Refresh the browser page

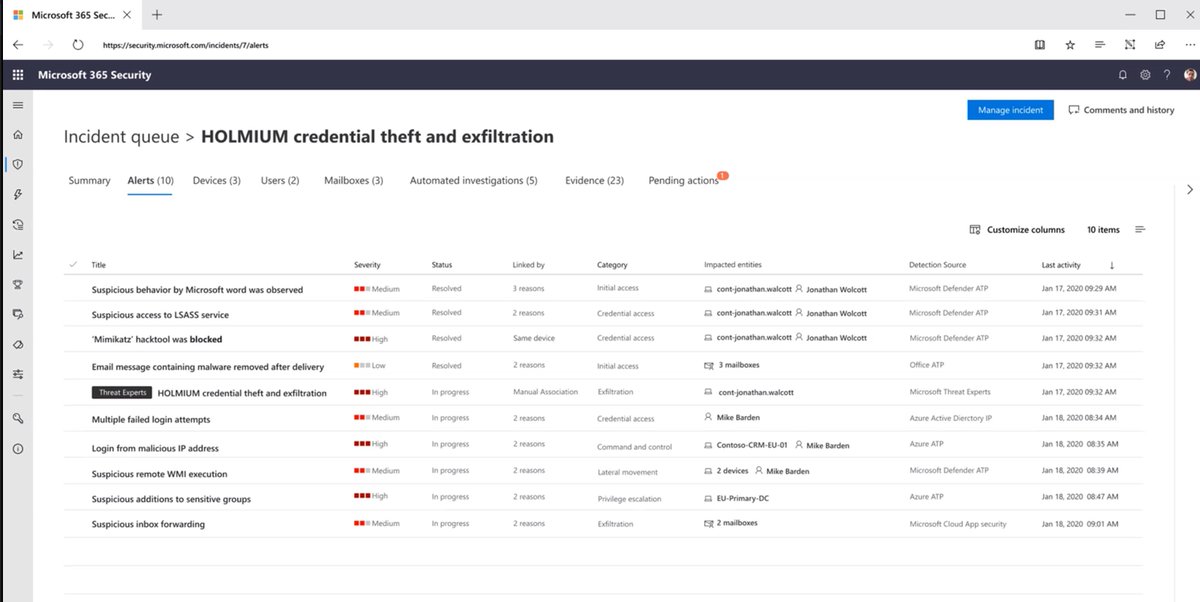pos(78,45)
